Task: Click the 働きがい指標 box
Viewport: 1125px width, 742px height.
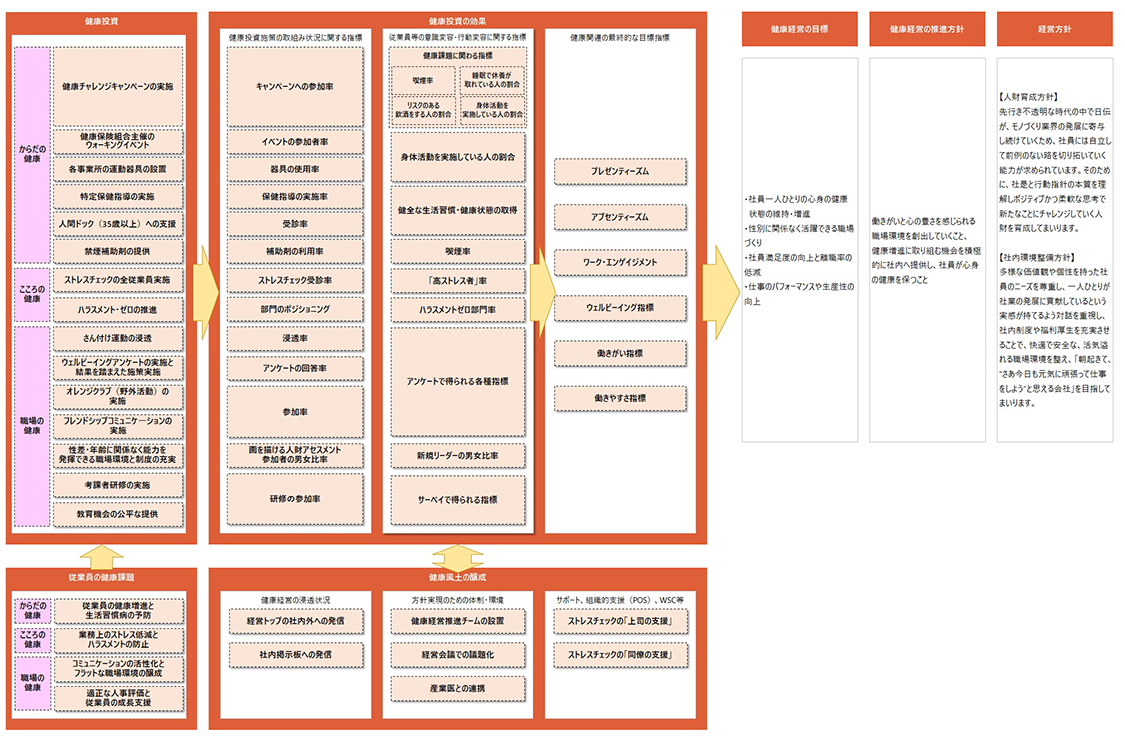Action: (620, 353)
